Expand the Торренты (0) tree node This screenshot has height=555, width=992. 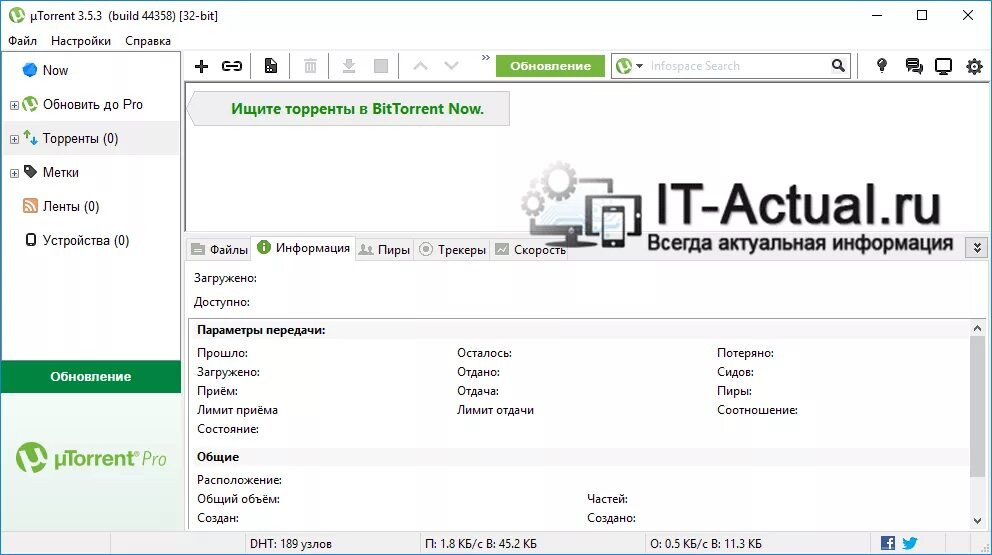click(x=14, y=139)
